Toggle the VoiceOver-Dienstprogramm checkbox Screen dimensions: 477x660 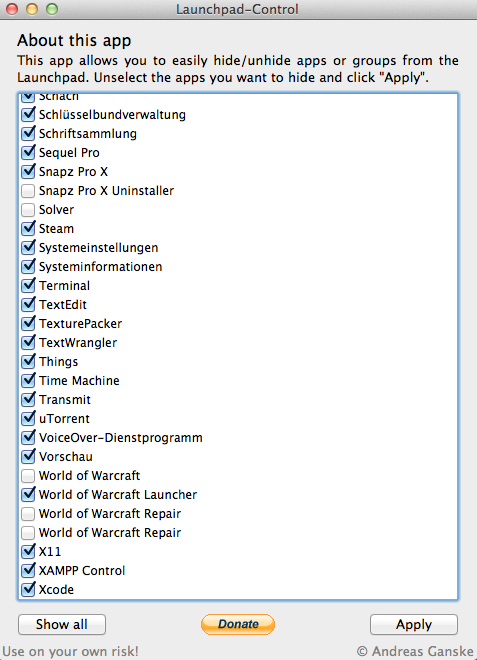28,437
